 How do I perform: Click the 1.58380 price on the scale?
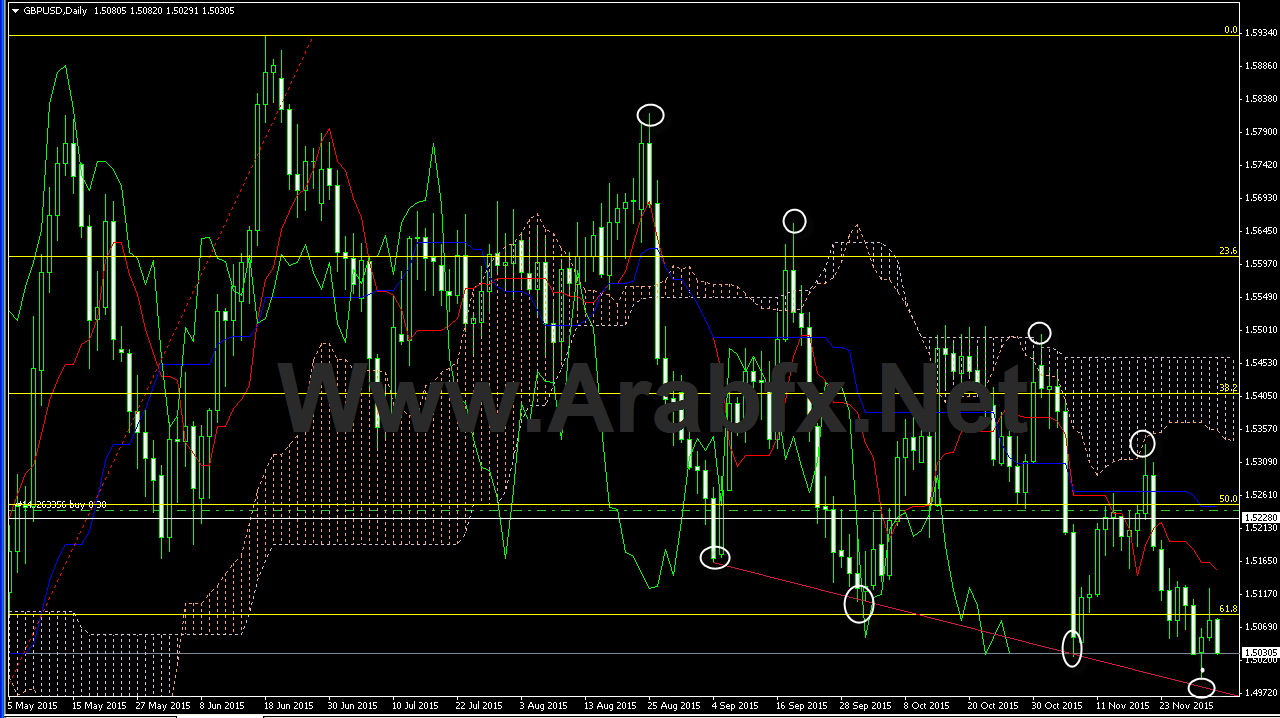point(1259,99)
